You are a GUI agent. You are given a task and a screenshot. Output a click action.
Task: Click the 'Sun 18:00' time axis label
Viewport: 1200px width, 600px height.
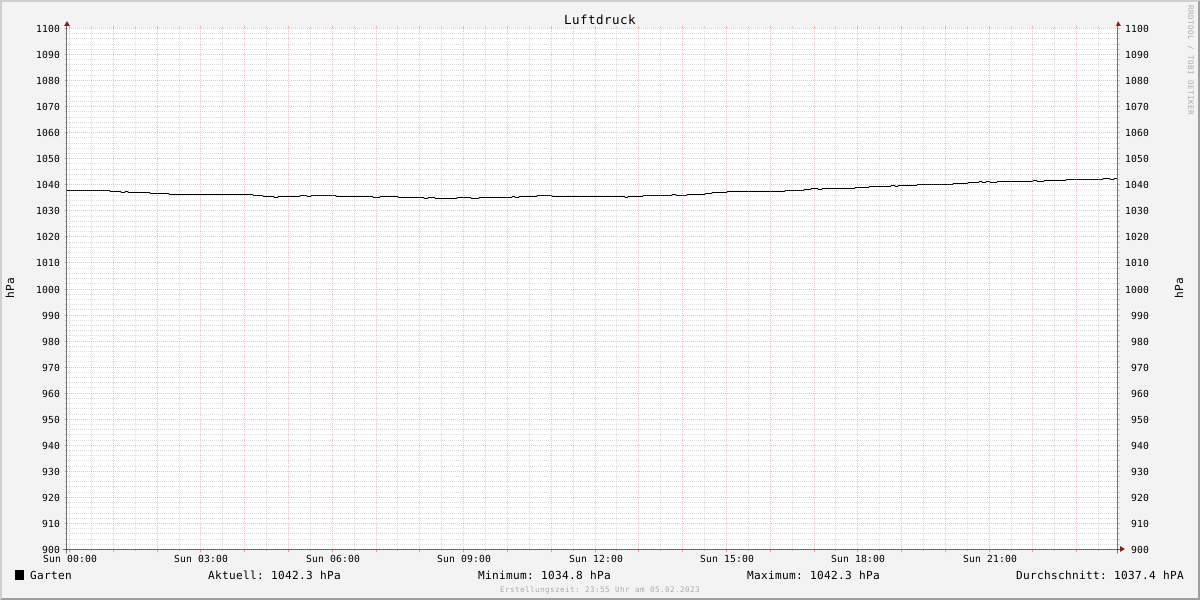[x=858, y=559]
